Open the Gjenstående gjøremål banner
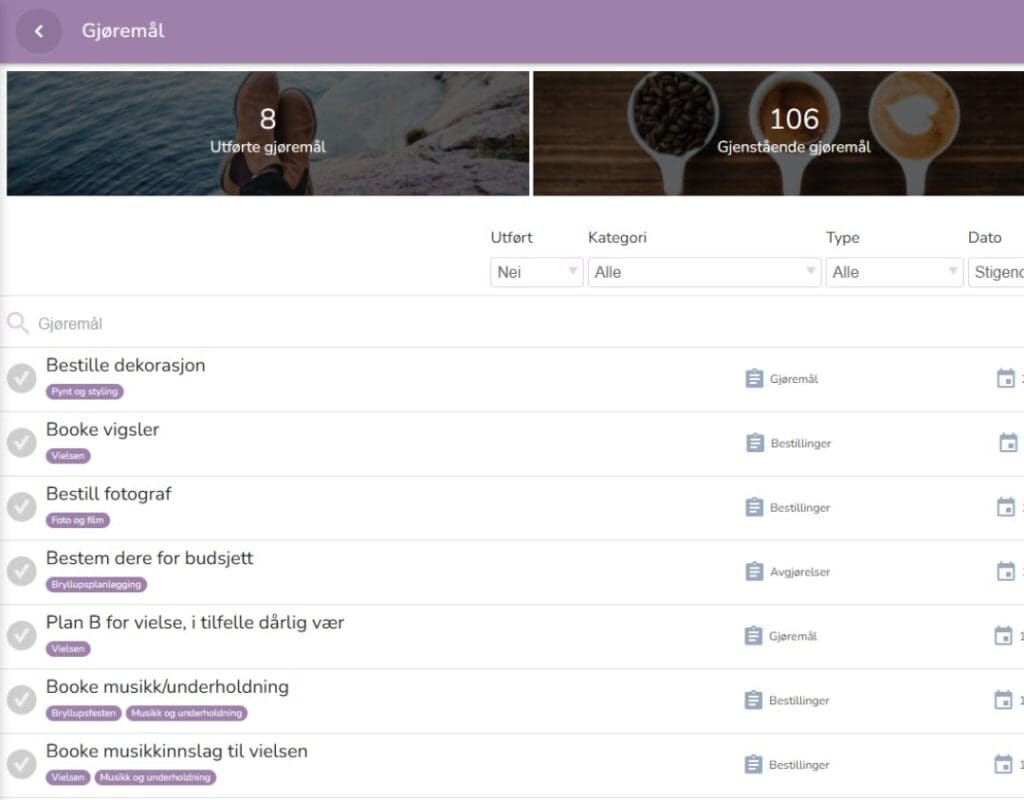This screenshot has height=800, width=1024. 793,133
